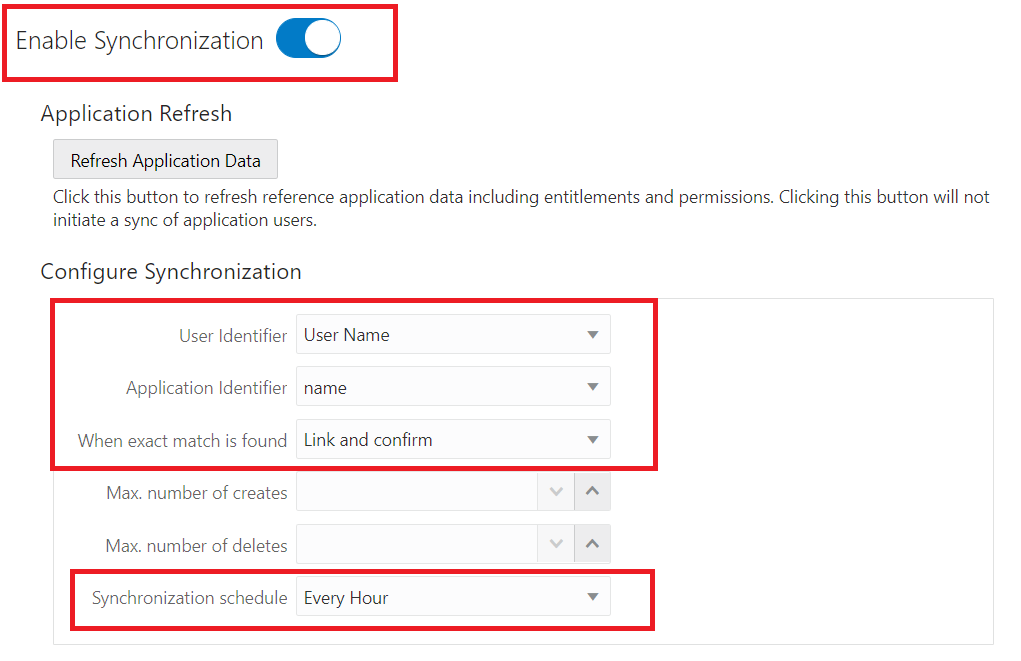
Task: Click the arrow icon on User Identifier dropdown
Action: (592, 335)
